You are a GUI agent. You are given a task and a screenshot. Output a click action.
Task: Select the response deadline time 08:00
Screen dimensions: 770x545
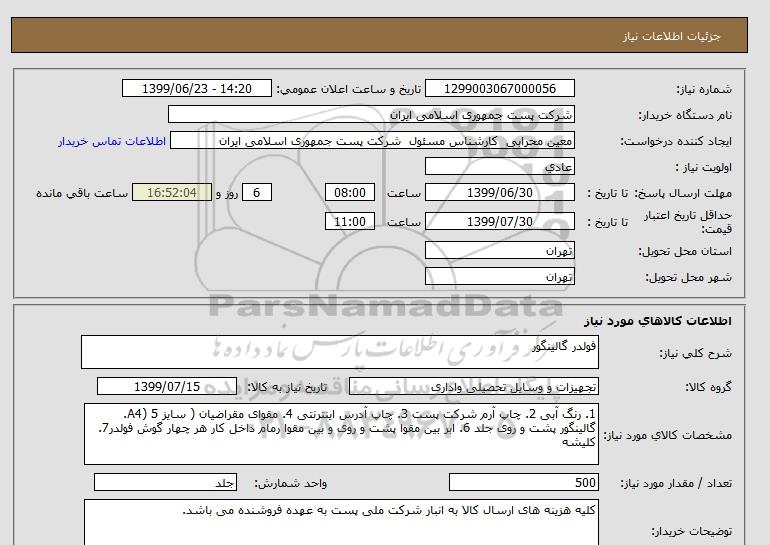point(350,192)
